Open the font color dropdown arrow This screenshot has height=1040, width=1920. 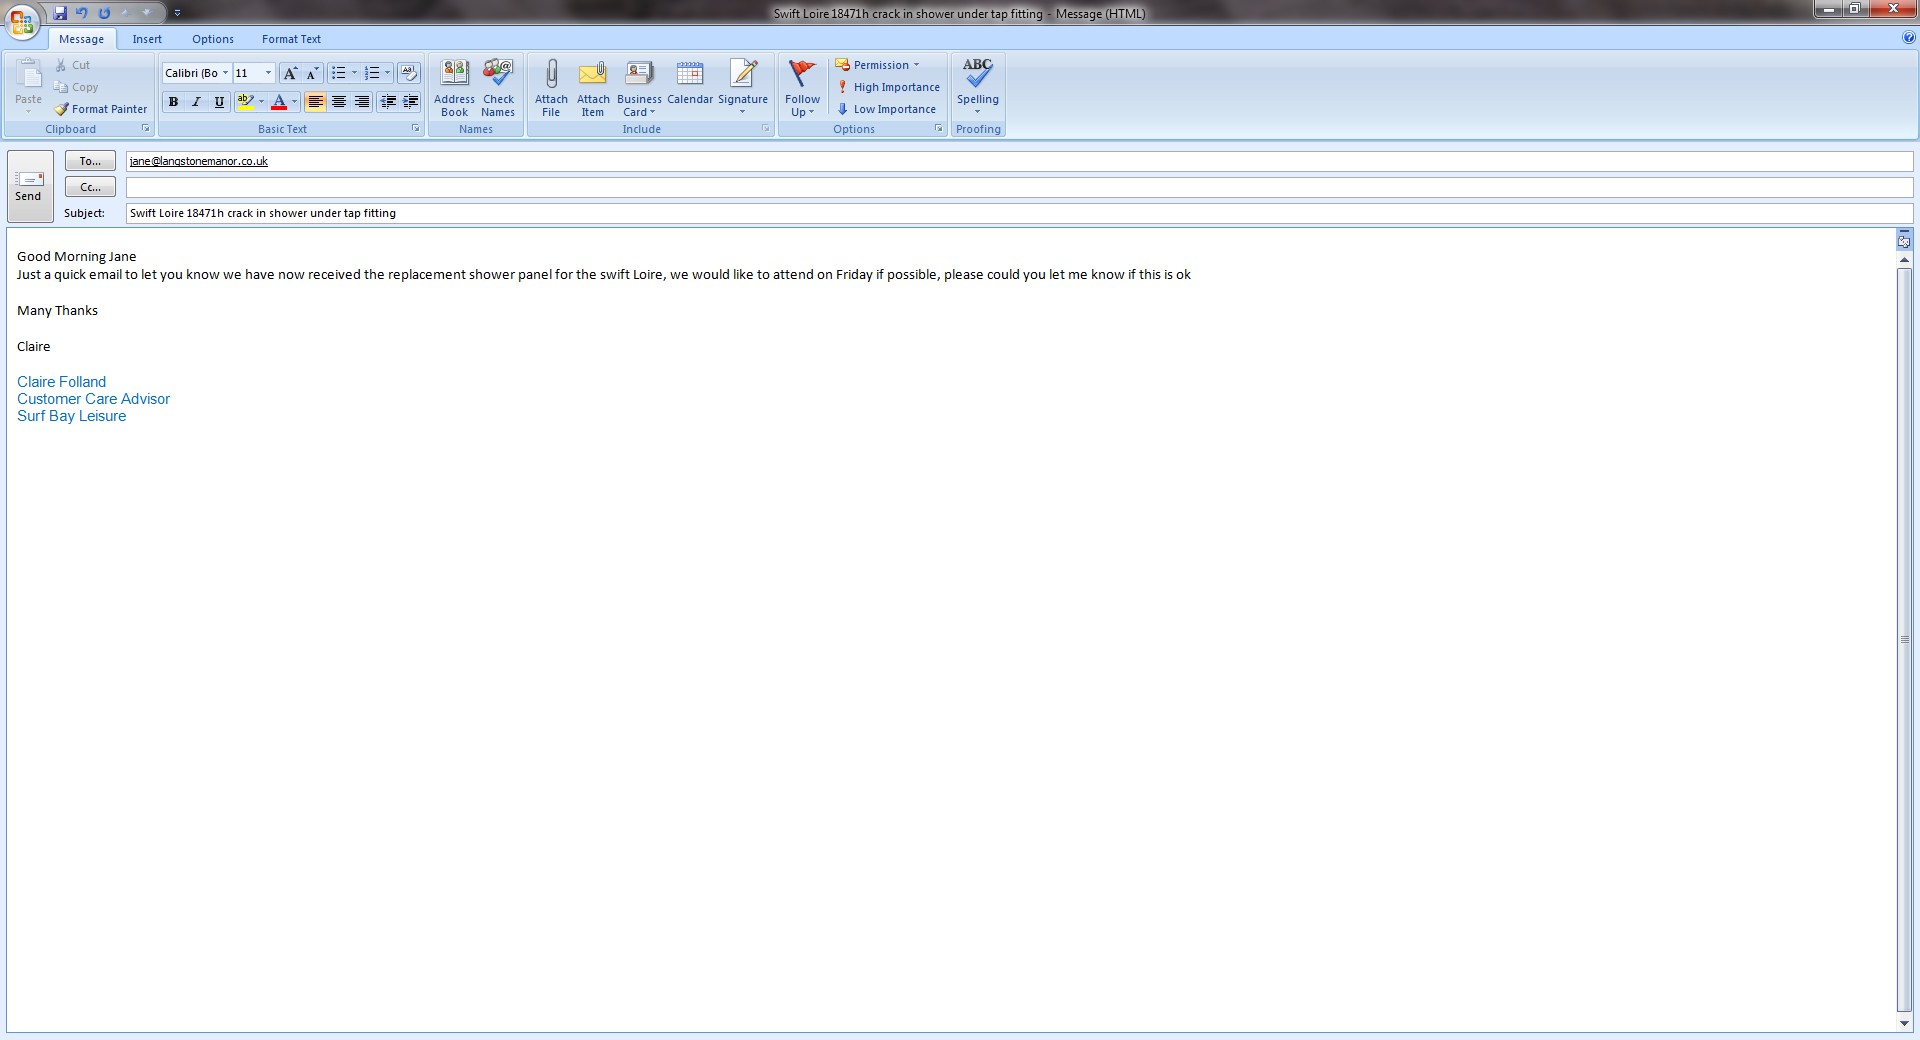click(294, 102)
